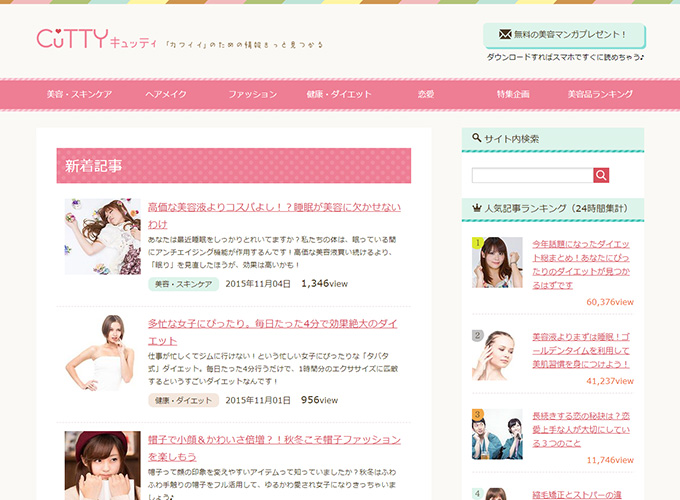Image resolution: width=680 pixels, height=500 pixels.
Task: Open ranking 4 縮毛矯正 article link
Action: [x=577, y=494]
